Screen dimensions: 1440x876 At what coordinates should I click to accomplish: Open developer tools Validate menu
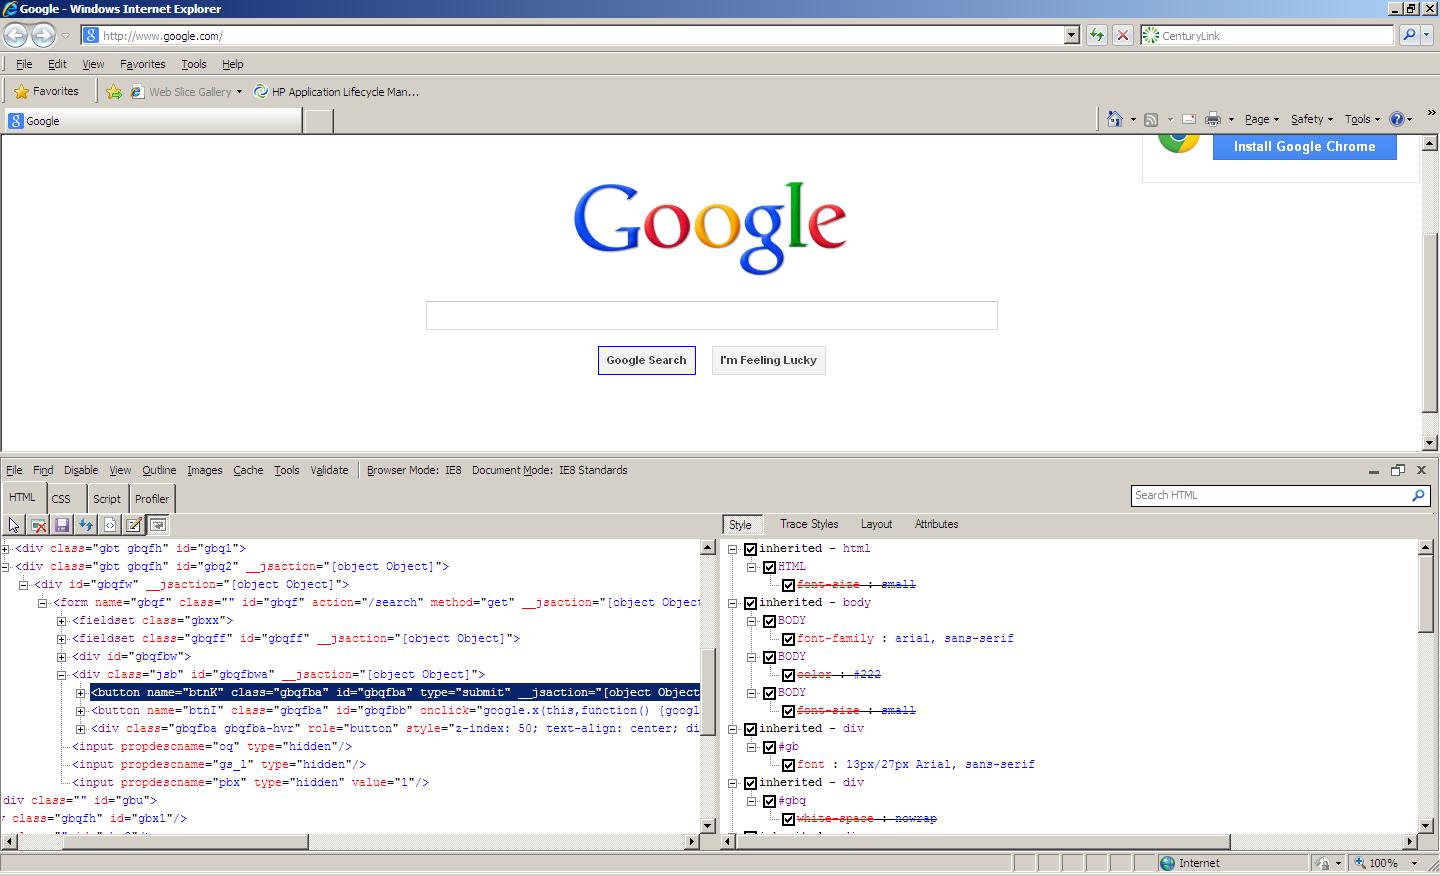pyautogui.click(x=329, y=470)
